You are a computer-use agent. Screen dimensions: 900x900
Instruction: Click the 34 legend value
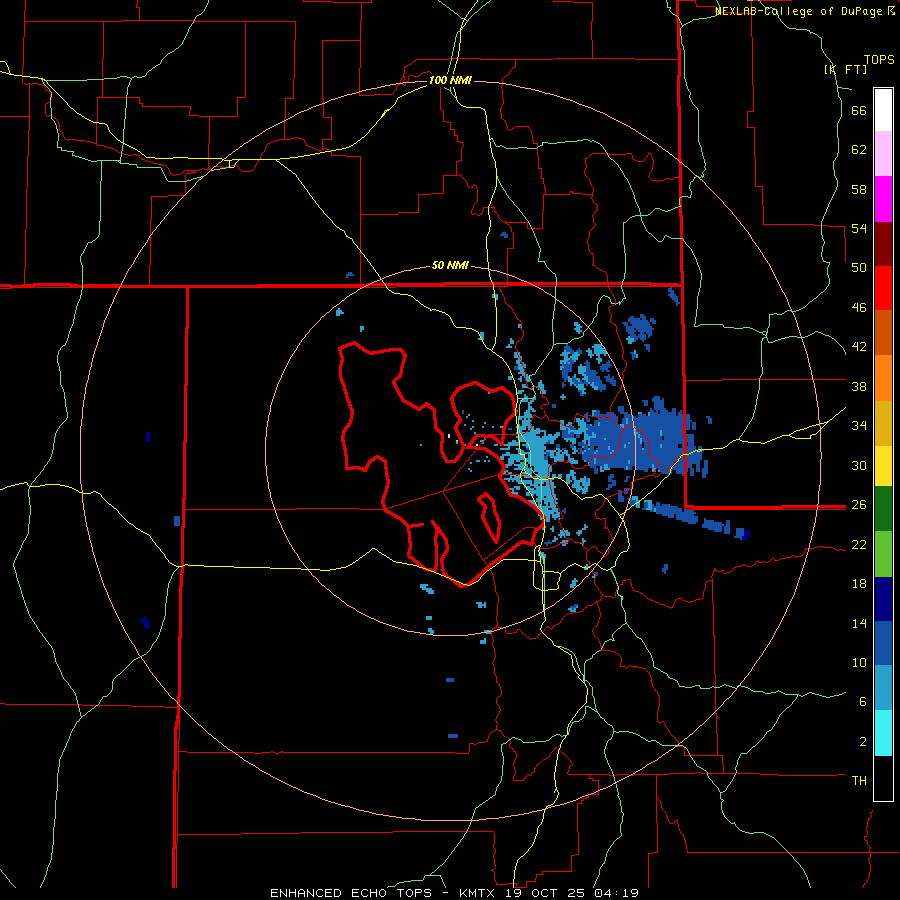pyautogui.click(x=859, y=425)
